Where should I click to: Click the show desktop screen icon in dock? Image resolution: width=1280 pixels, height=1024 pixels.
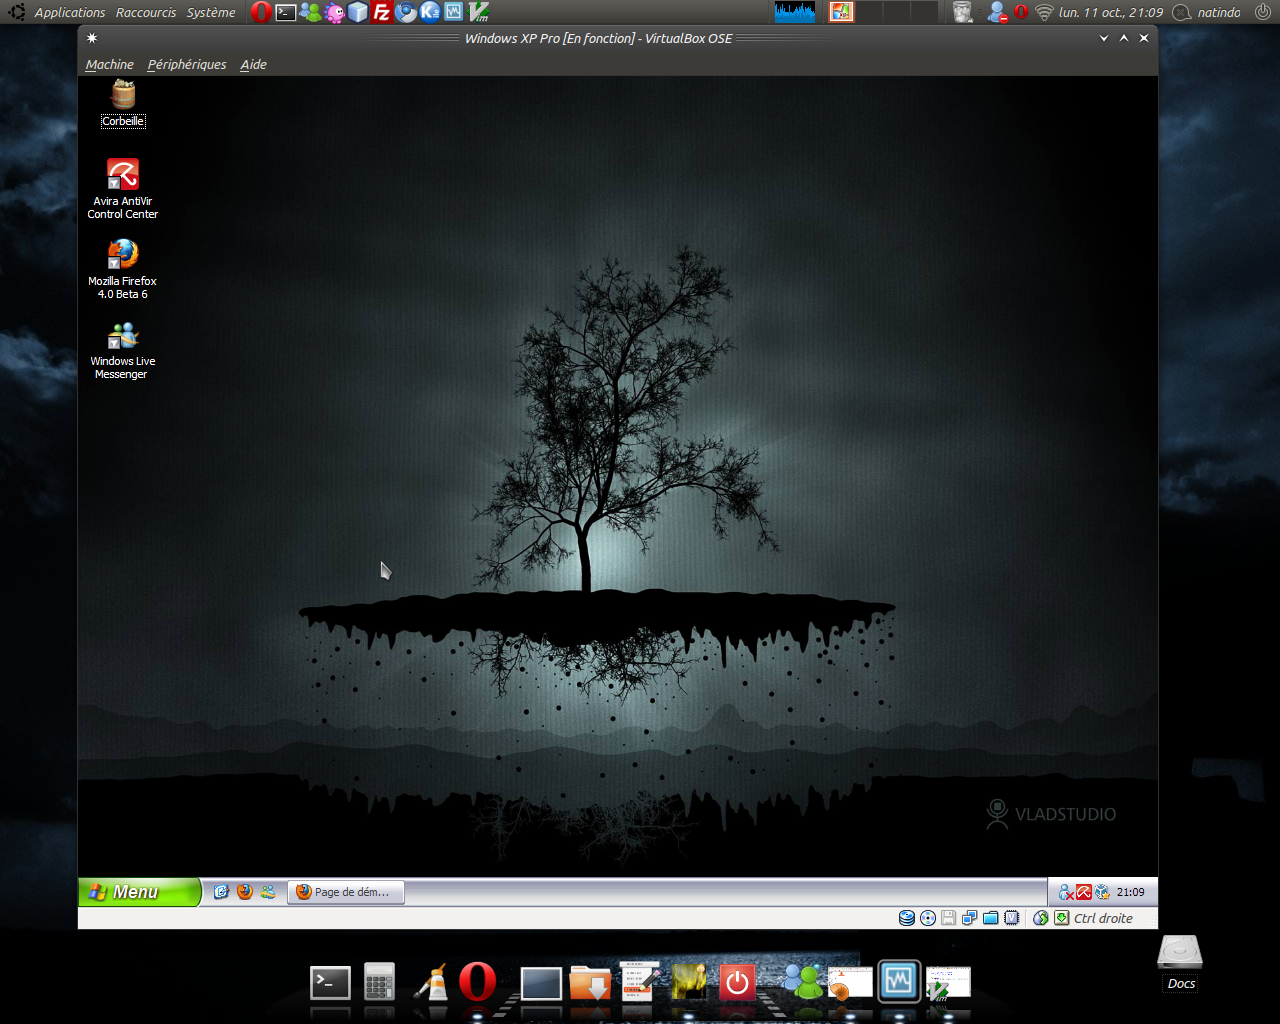(x=541, y=983)
